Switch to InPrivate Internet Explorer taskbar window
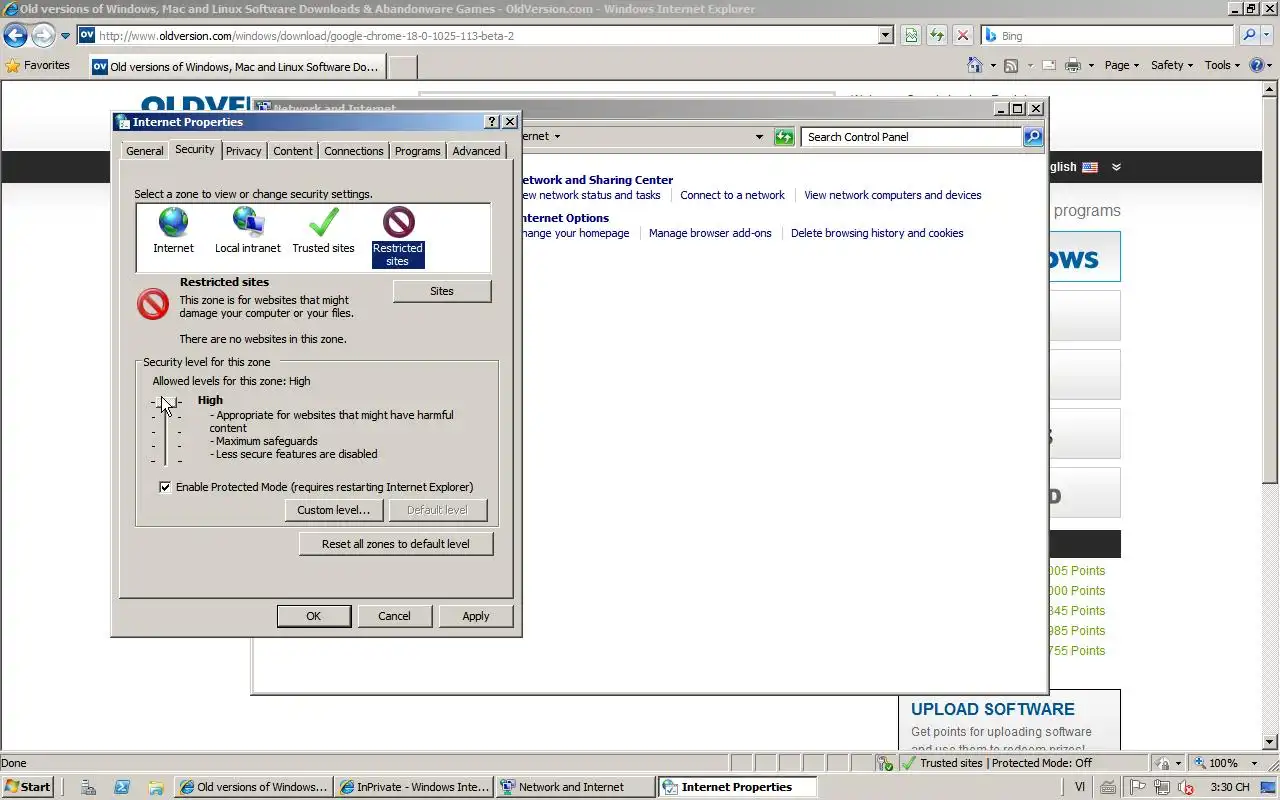This screenshot has height=800, width=1280. click(x=414, y=787)
